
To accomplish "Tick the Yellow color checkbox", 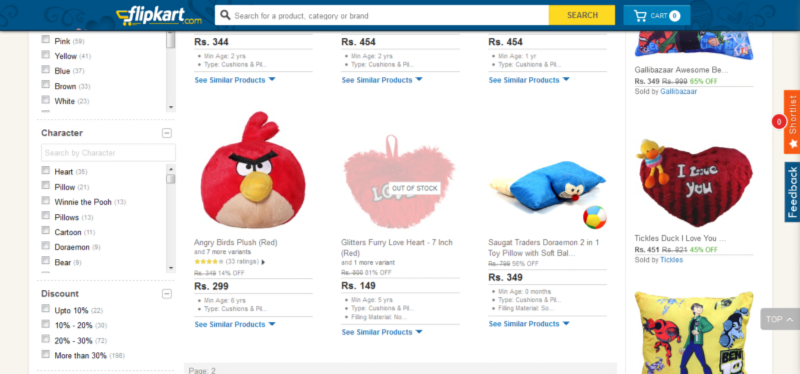I will pyautogui.click(x=45, y=55).
